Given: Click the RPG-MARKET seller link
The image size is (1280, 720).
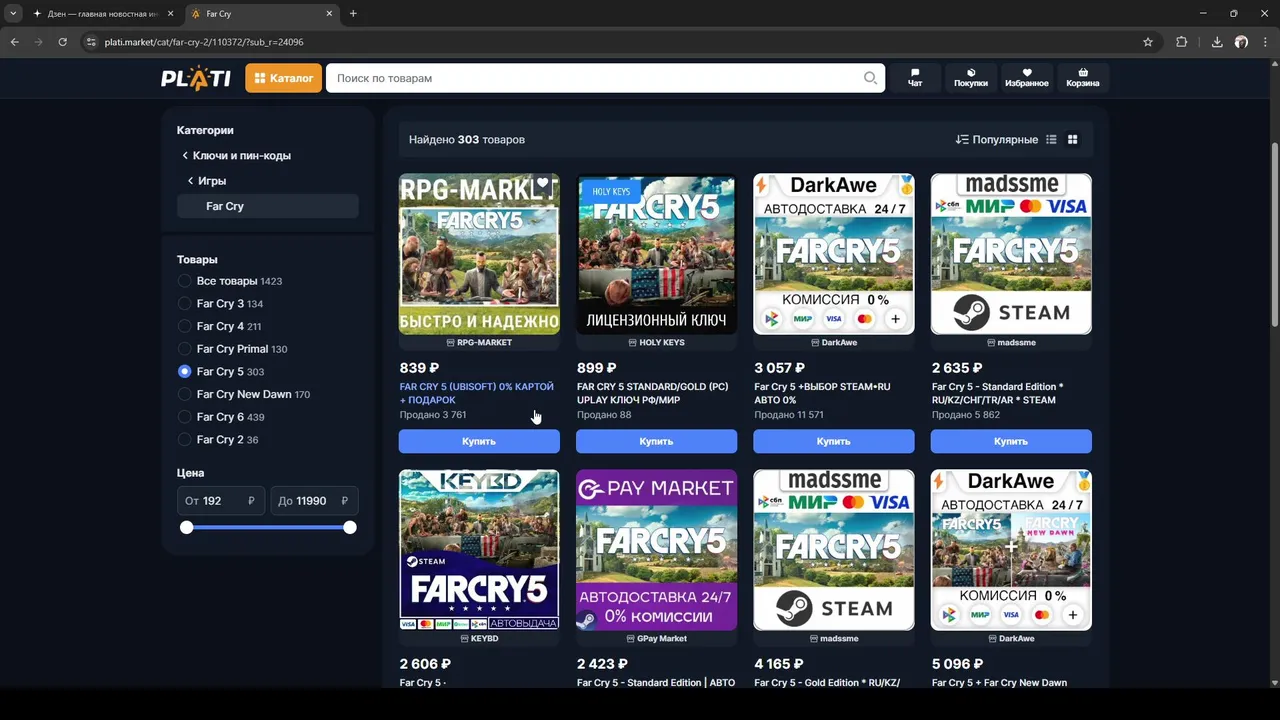Looking at the screenshot, I should [x=479, y=343].
